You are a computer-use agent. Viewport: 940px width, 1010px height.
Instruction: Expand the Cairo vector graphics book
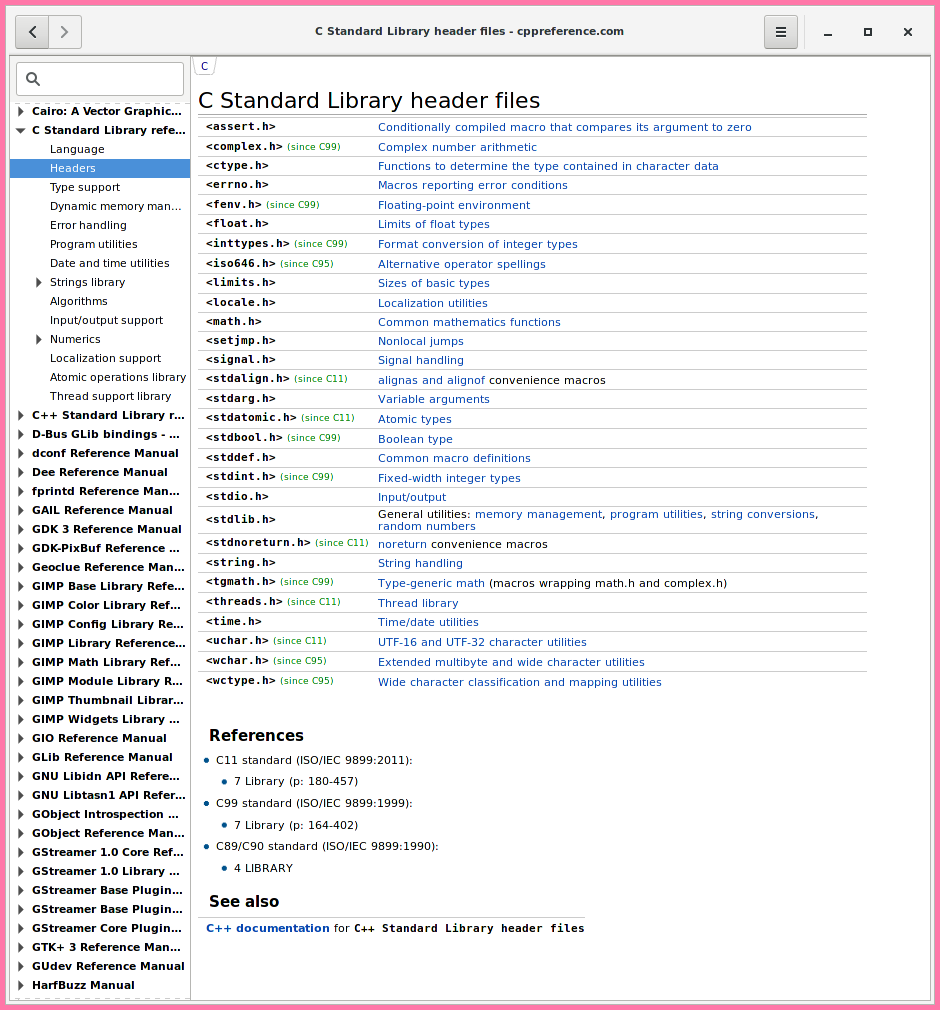pyautogui.click(x=21, y=111)
